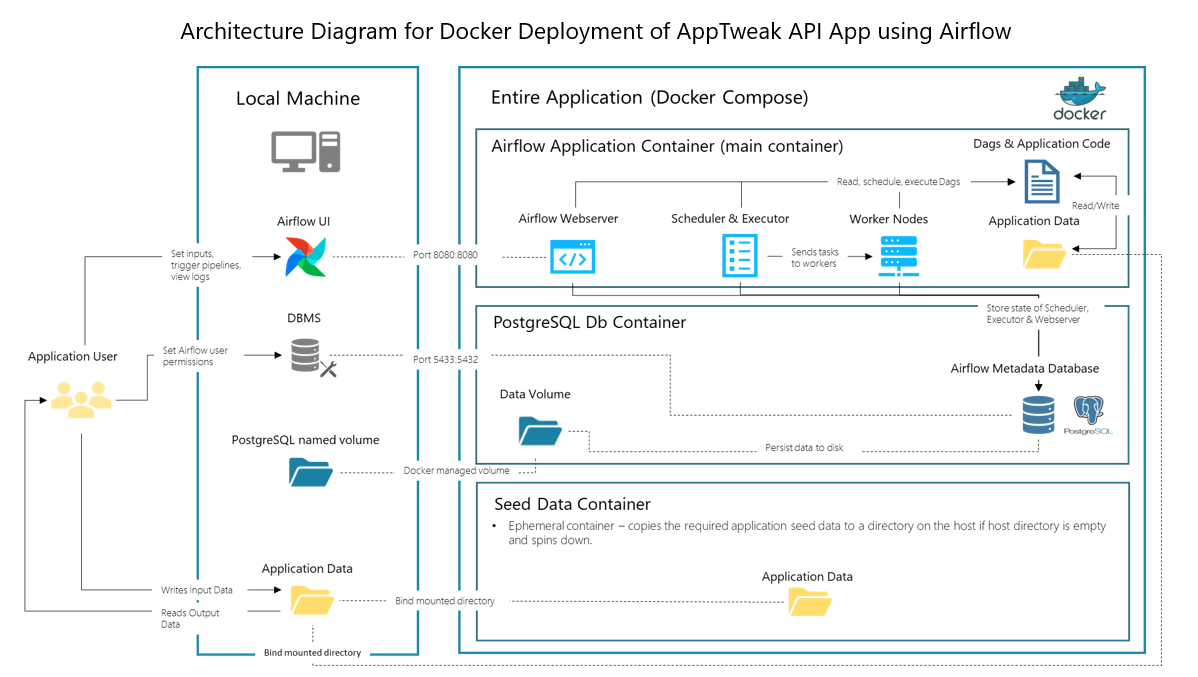Click the PostgreSQL elephant logo
The image size is (1198, 677).
click(1090, 412)
